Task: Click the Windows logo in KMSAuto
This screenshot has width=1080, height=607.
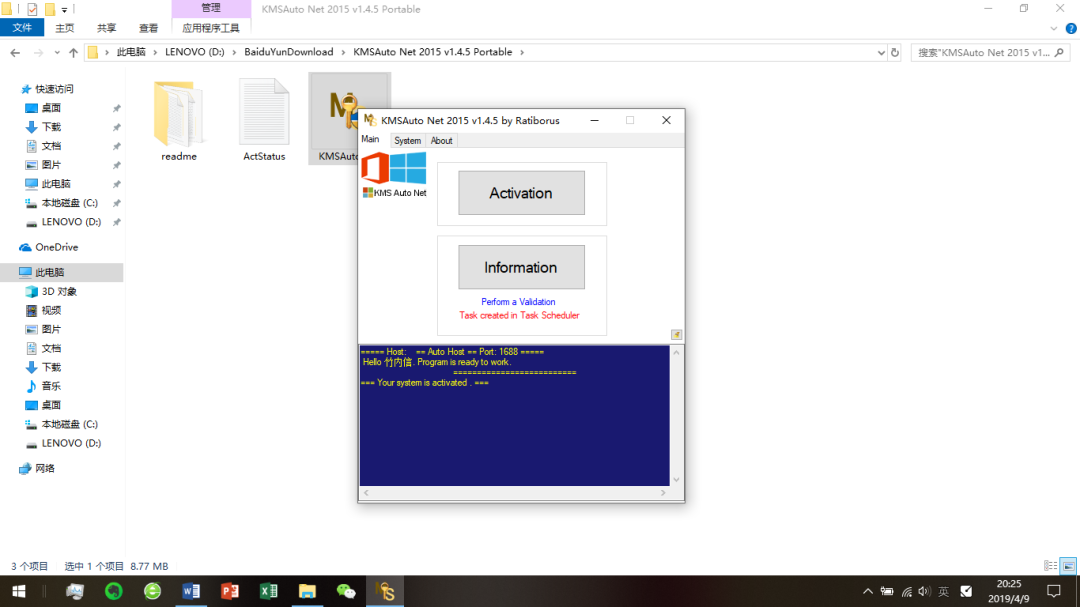Action: point(408,168)
